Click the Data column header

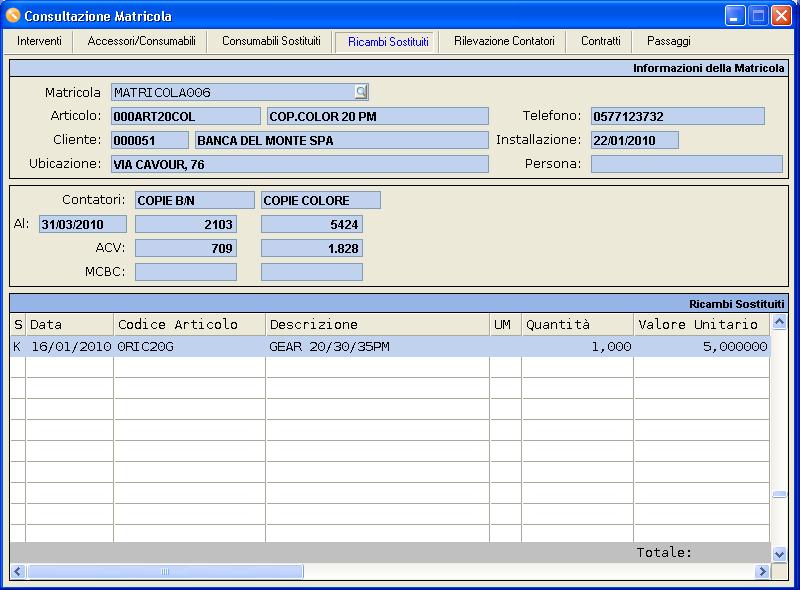(69, 324)
